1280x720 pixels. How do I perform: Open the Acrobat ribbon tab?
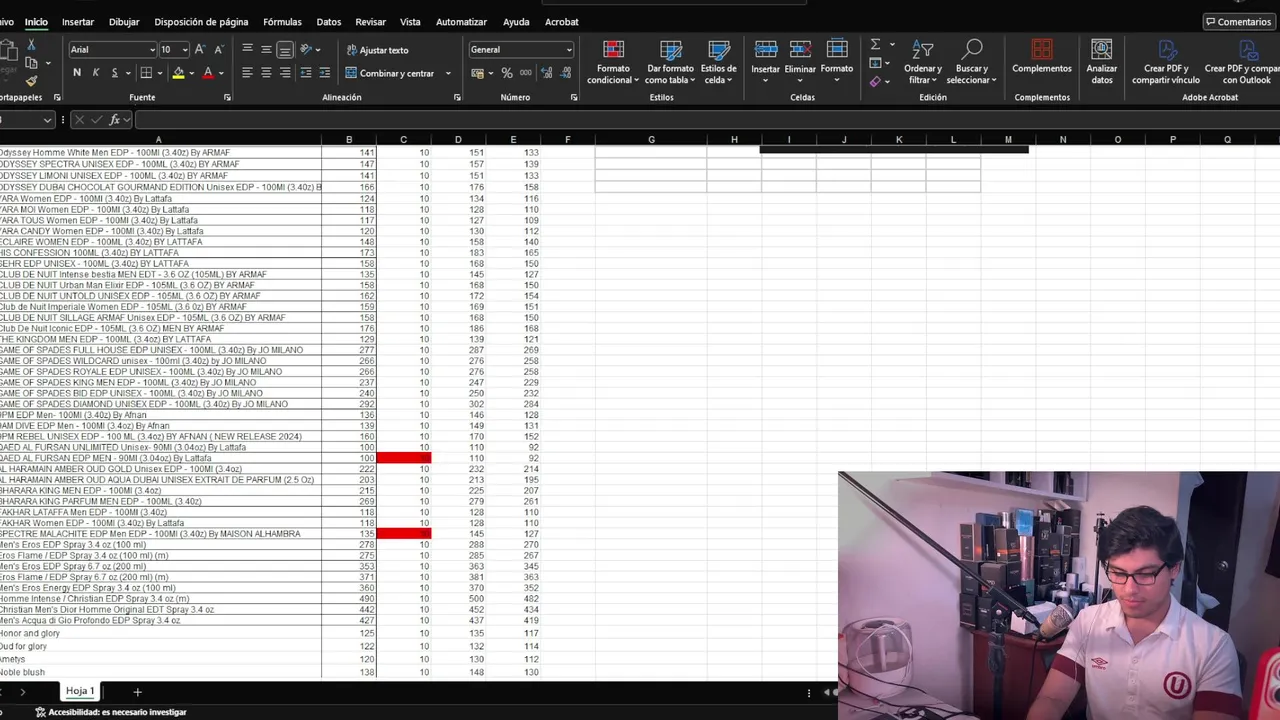coord(562,22)
